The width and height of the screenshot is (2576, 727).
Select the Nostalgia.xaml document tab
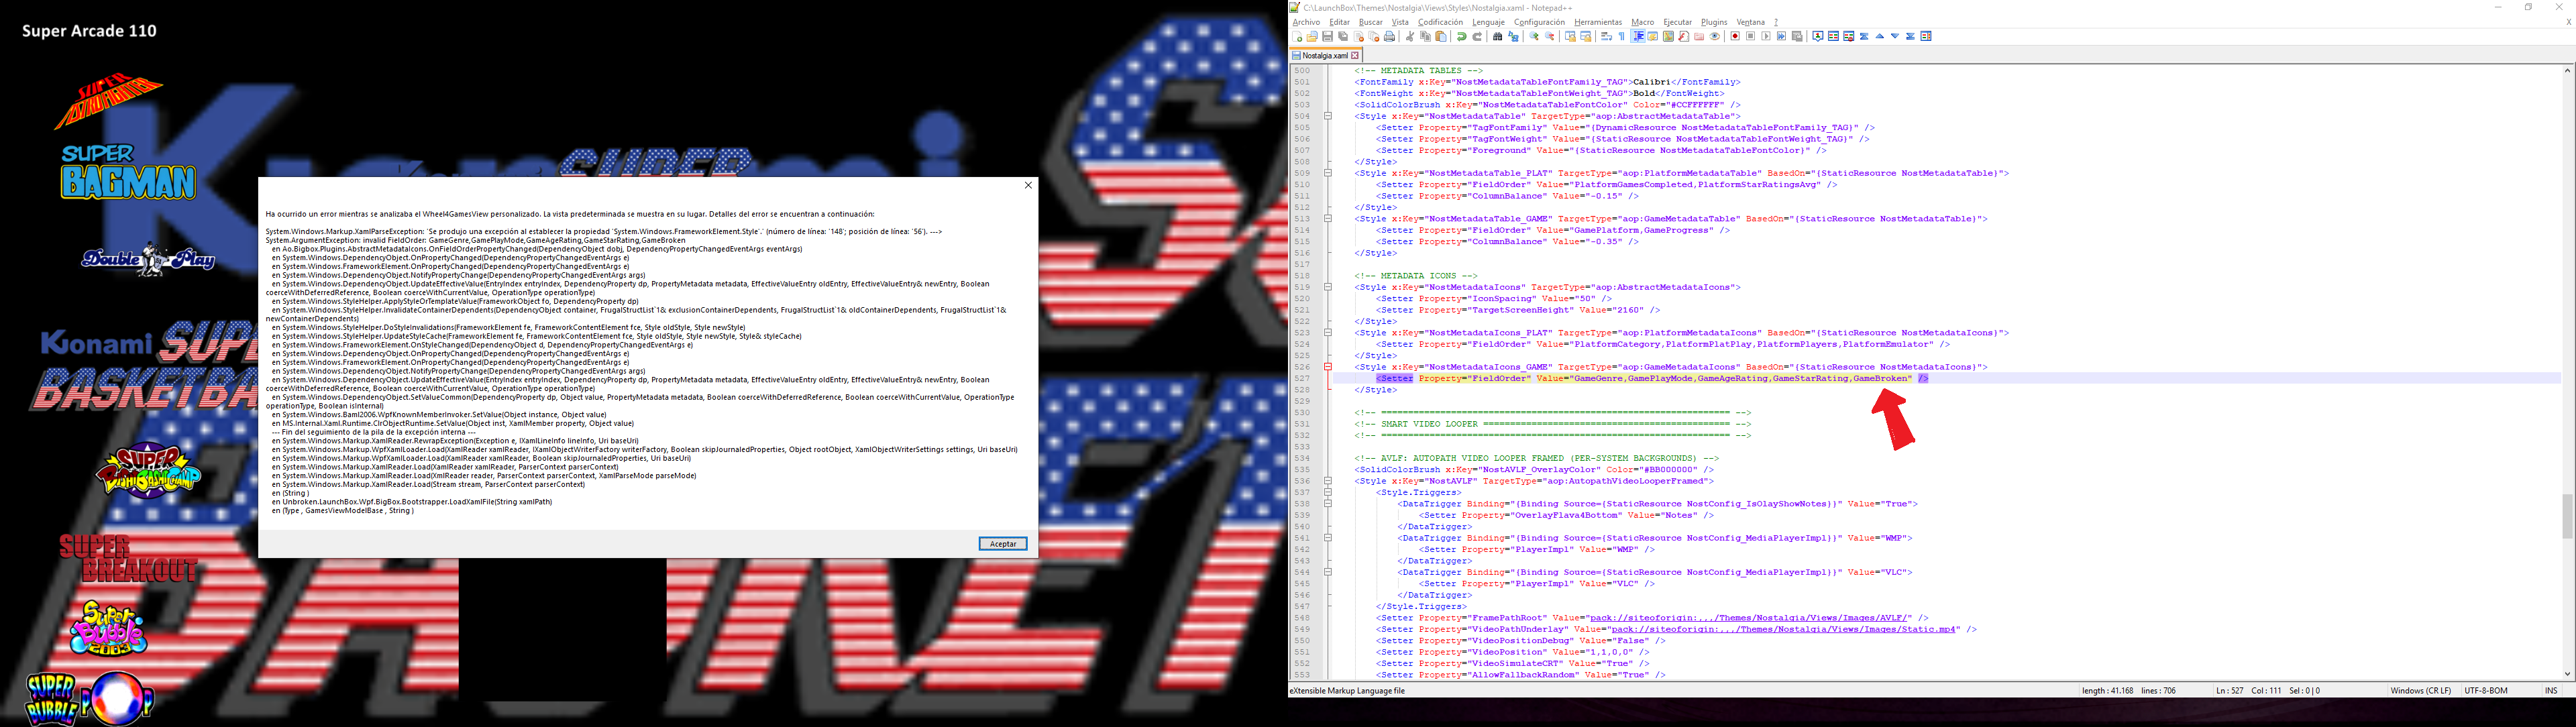click(x=1325, y=56)
